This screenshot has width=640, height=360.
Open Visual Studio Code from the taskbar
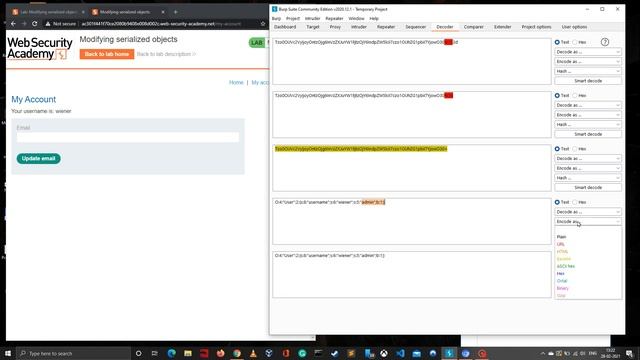(400, 353)
